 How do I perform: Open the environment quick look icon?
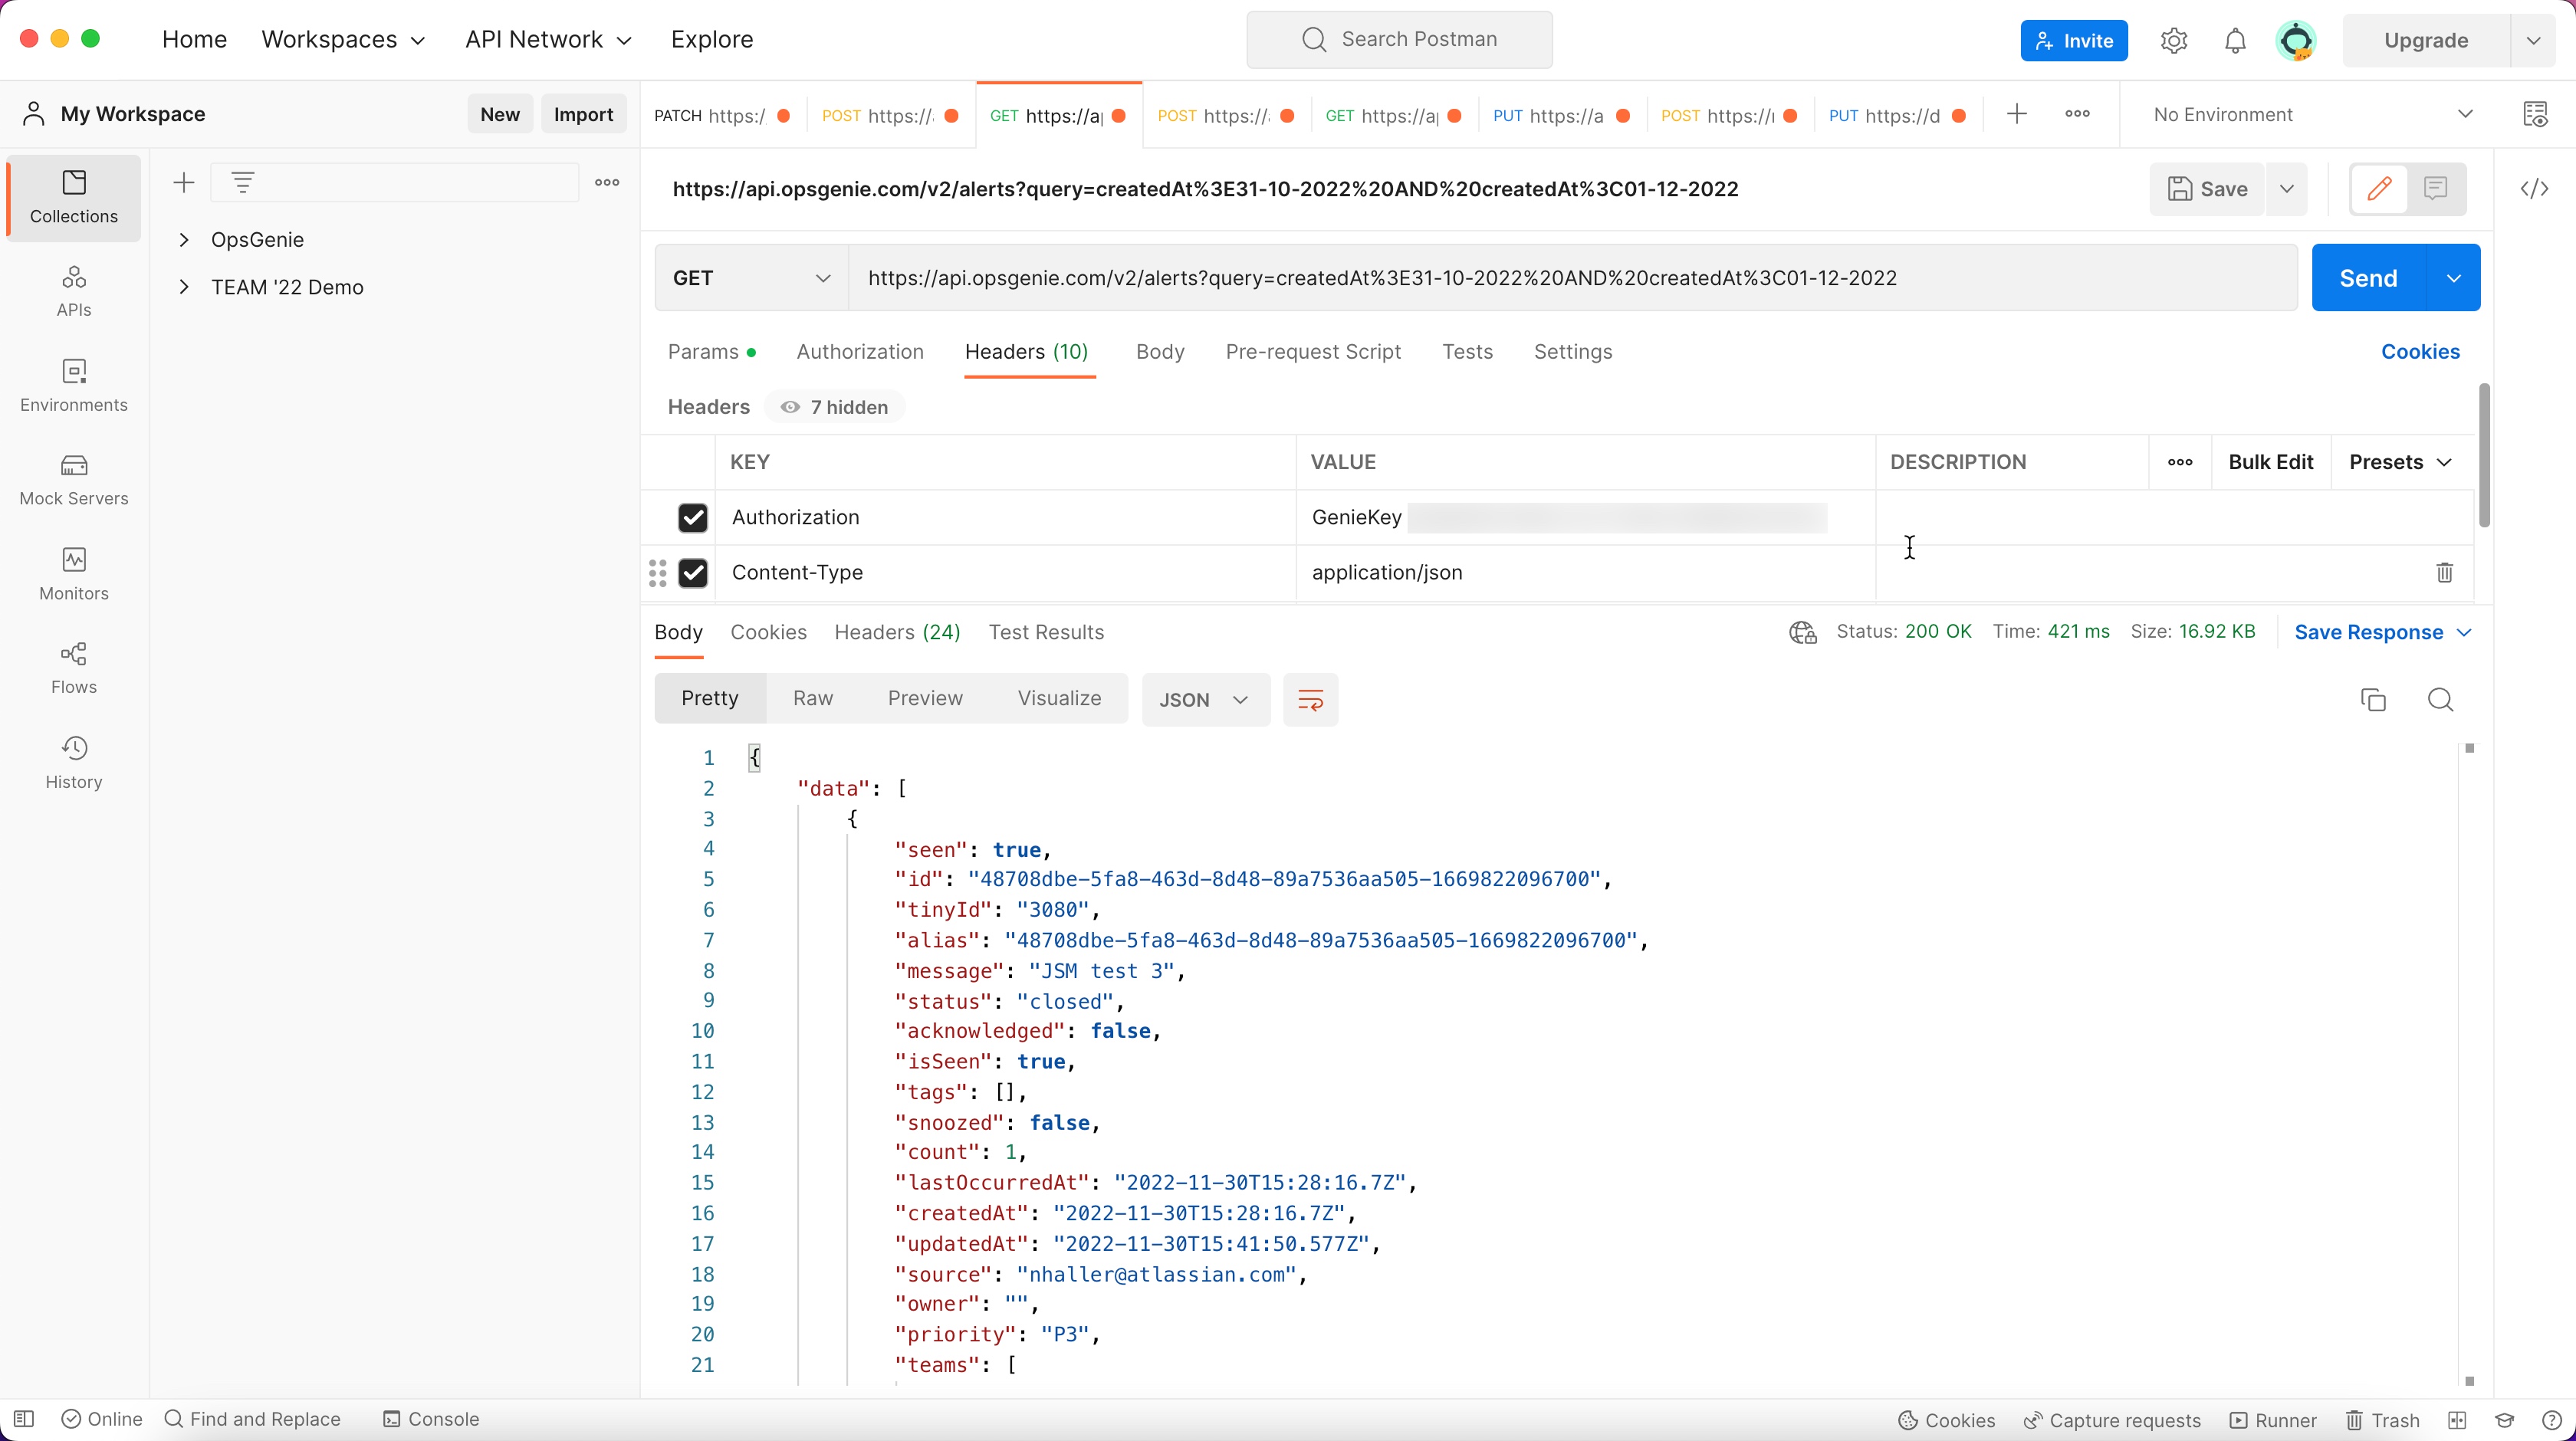click(x=2535, y=114)
